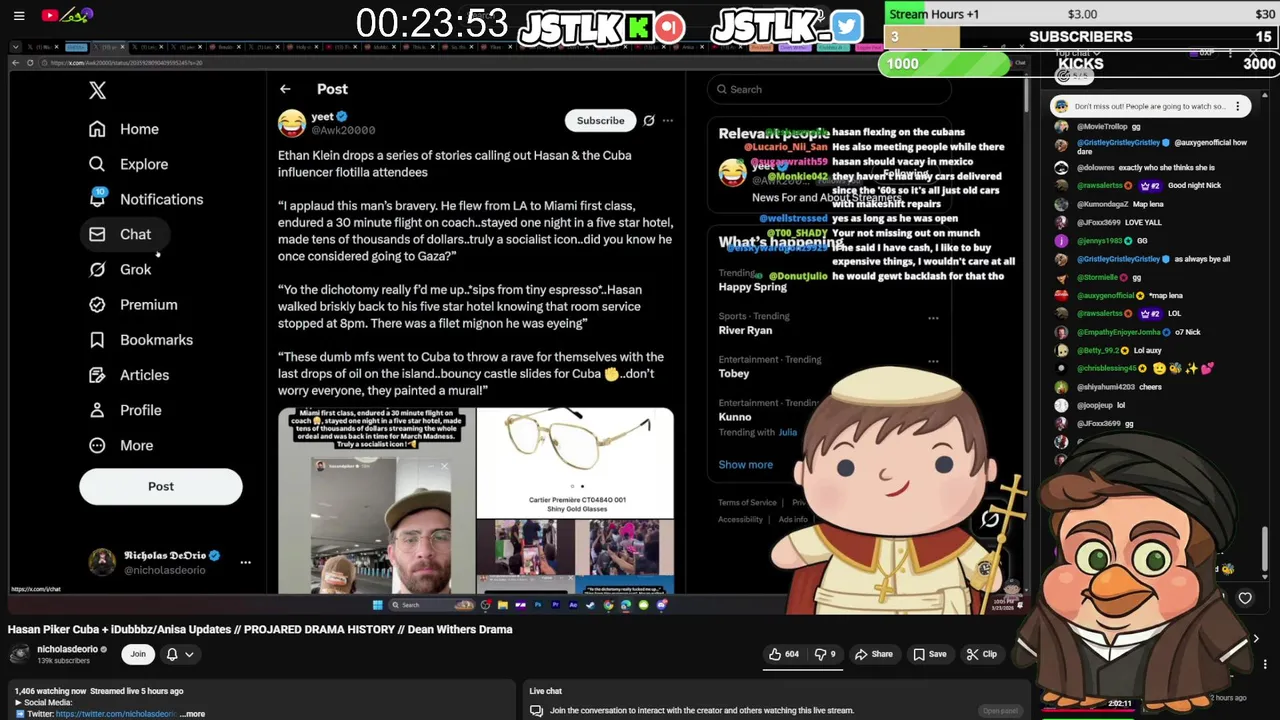Dislike the video thumbs-down button
This screenshot has height=720, width=1280.
tap(825, 654)
